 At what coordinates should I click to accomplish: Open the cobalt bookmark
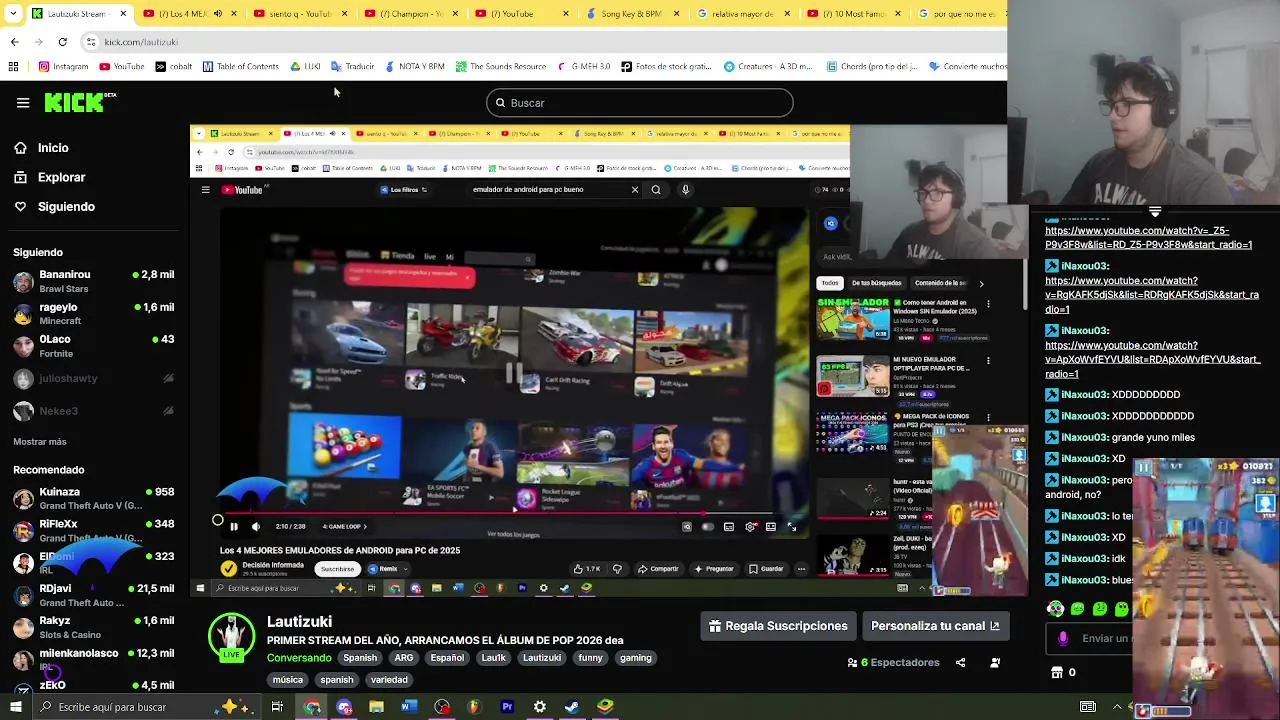(x=173, y=67)
